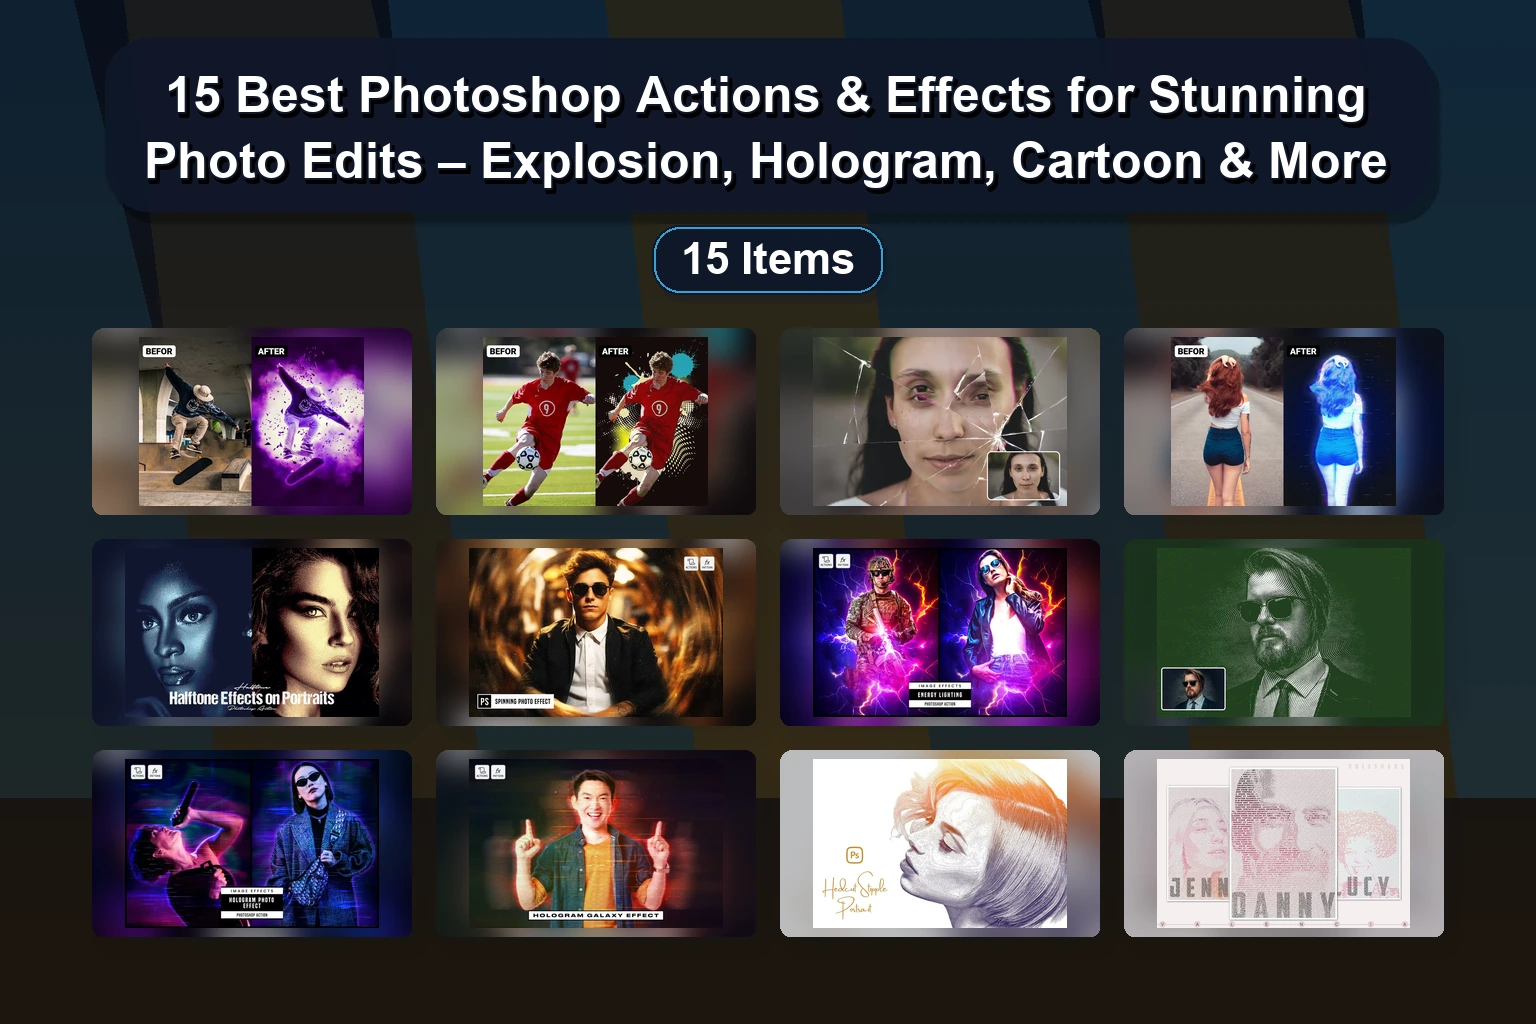Click the Actions icon in the Energy Lighting thumbnail
This screenshot has height=1024, width=1536.
click(x=826, y=561)
